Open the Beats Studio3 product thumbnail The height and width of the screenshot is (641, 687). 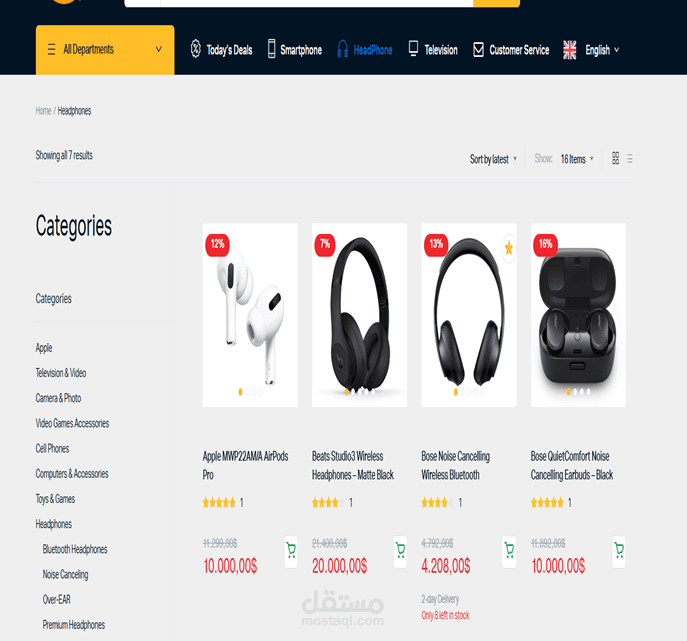359,315
